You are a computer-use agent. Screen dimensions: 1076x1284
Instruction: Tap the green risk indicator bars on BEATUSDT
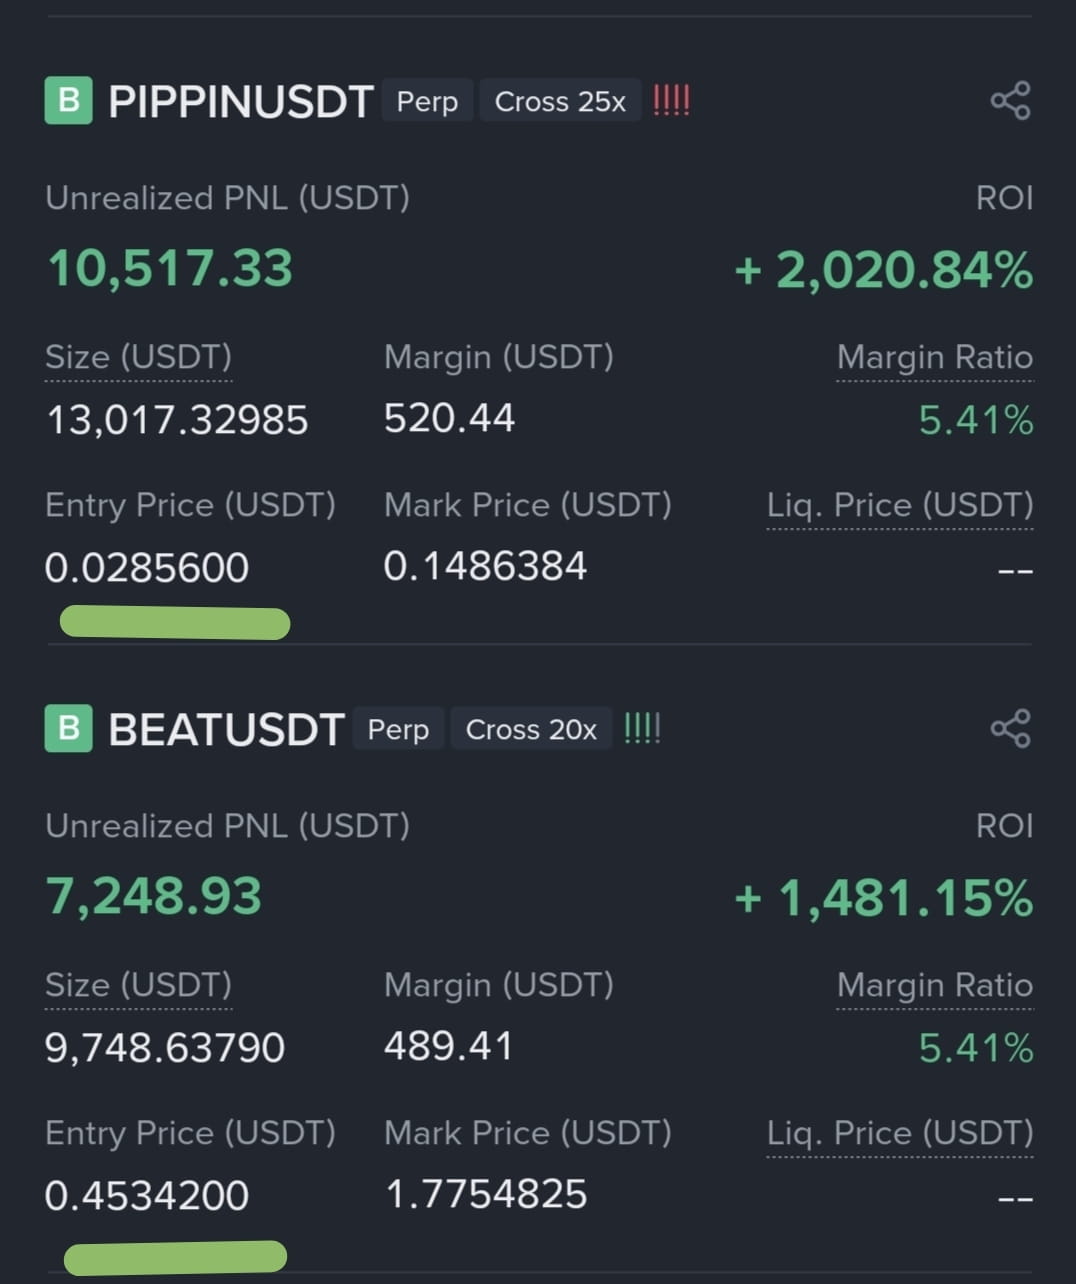pos(642,729)
